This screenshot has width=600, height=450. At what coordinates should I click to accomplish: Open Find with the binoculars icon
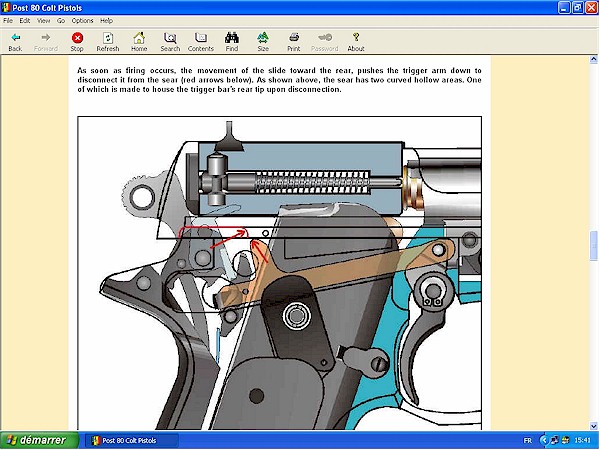[x=232, y=42]
